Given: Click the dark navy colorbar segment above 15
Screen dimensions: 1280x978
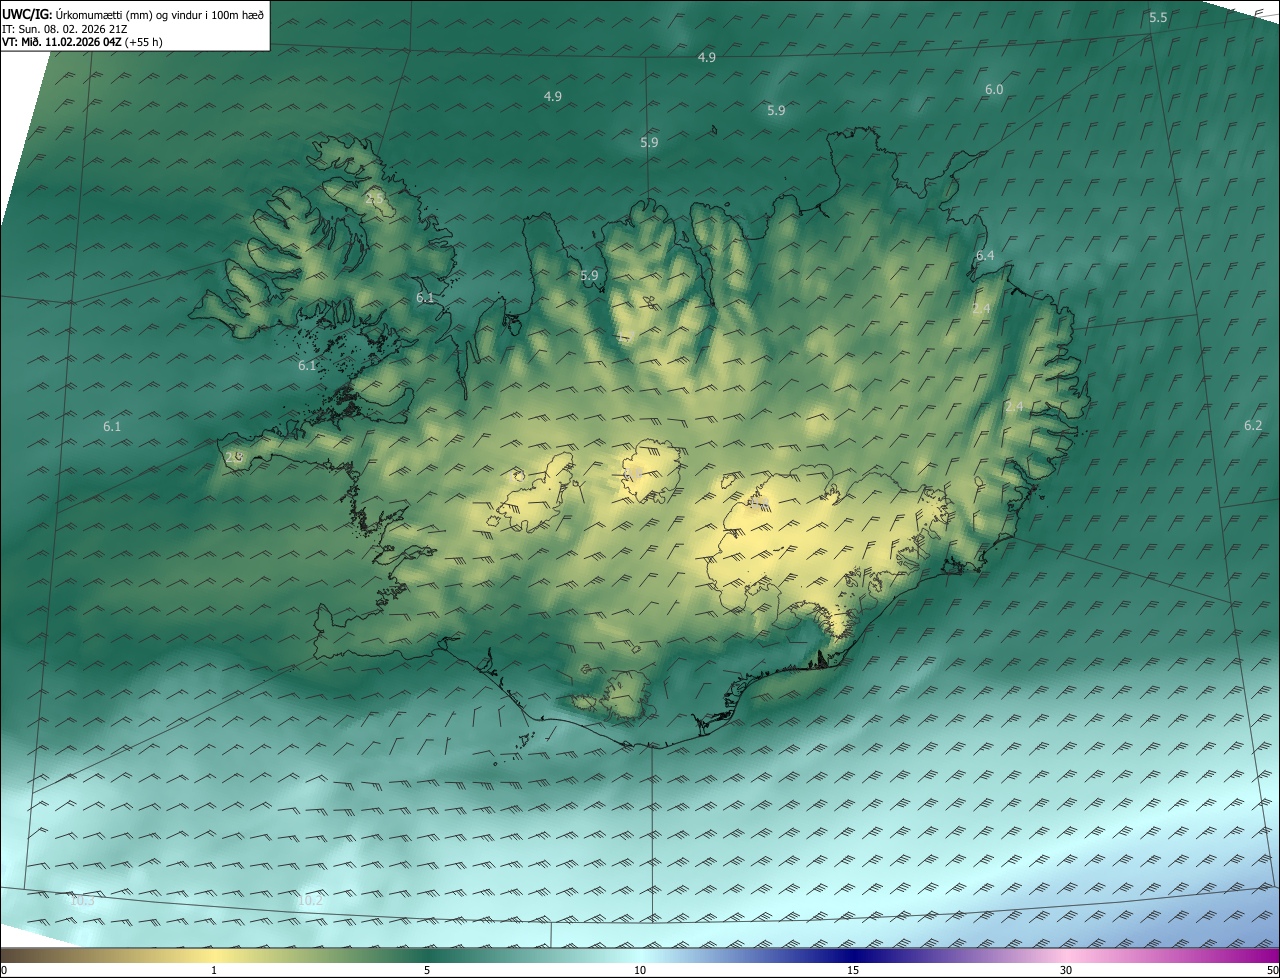Looking at the screenshot, I should click(x=853, y=955).
